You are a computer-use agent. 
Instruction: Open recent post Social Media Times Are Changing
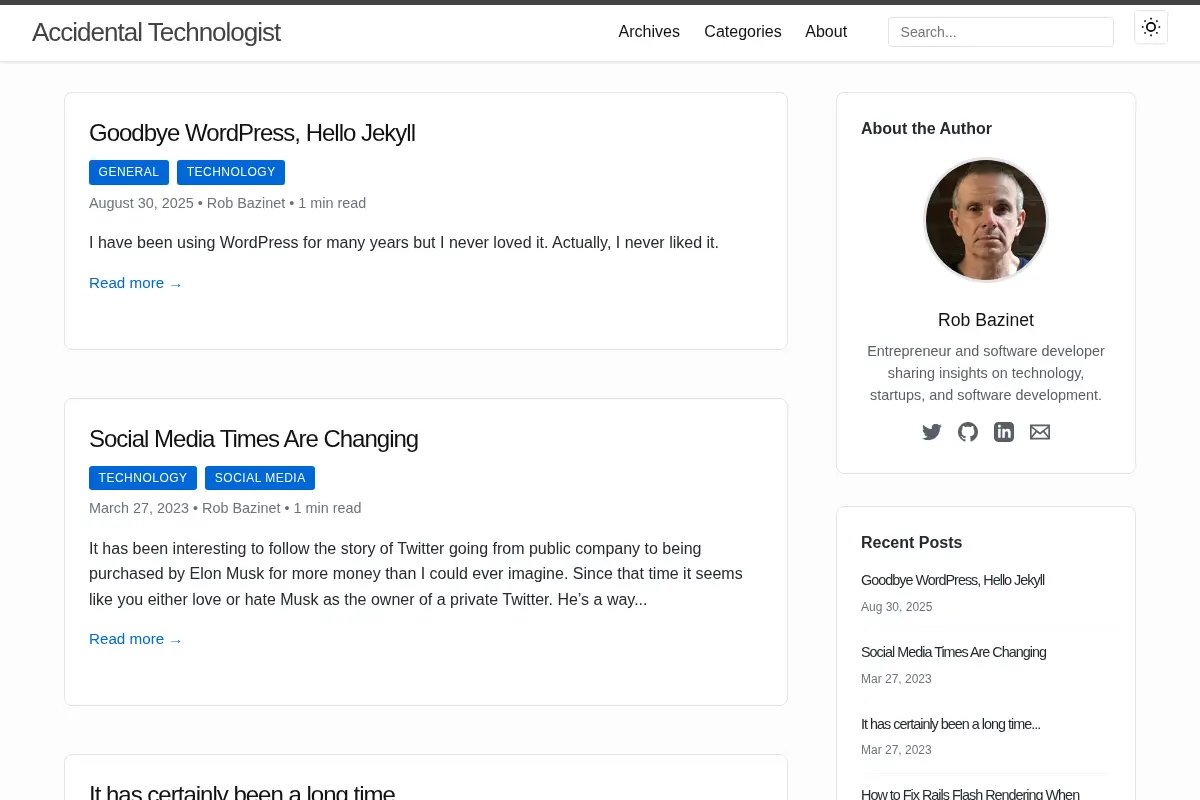coord(953,652)
